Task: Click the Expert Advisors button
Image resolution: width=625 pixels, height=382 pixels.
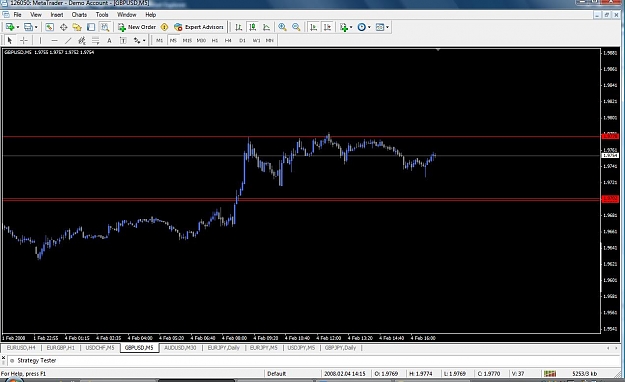Action: (x=199, y=27)
